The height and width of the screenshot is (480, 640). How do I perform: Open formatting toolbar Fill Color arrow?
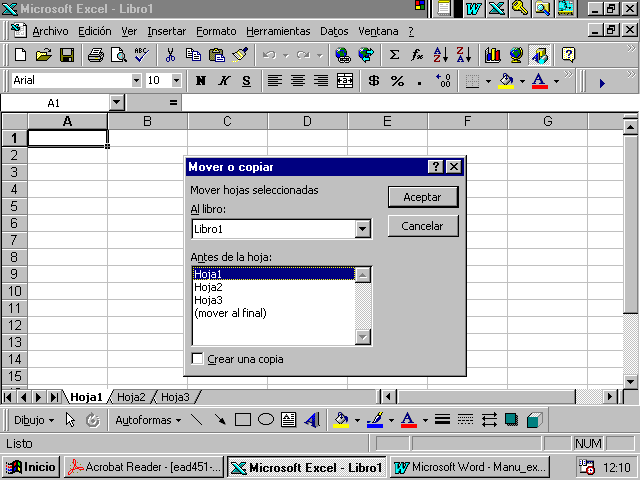pyautogui.click(x=522, y=81)
